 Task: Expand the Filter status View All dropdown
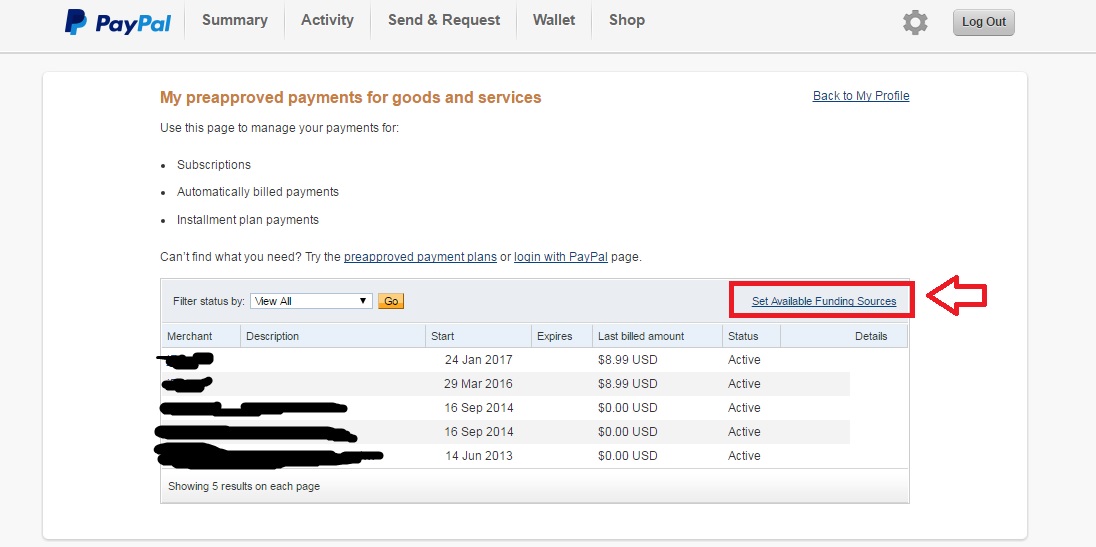311,301
